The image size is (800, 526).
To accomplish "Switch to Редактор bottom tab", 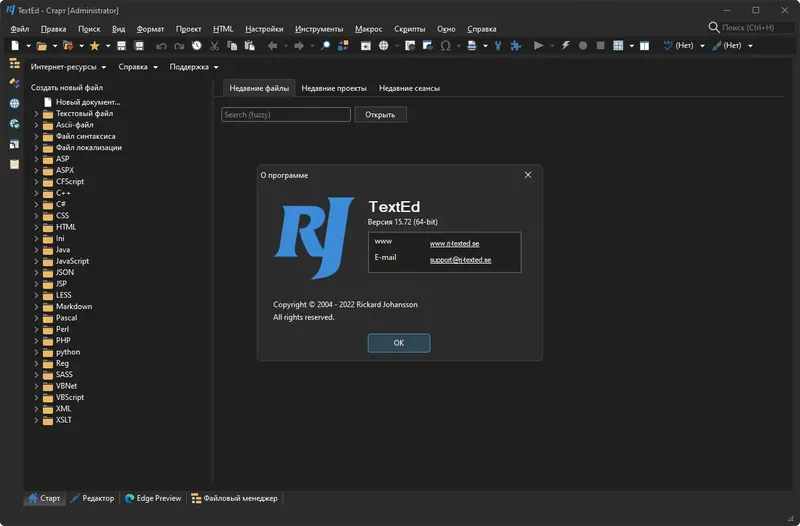I will pyautogui.click(x=93, y=498).
